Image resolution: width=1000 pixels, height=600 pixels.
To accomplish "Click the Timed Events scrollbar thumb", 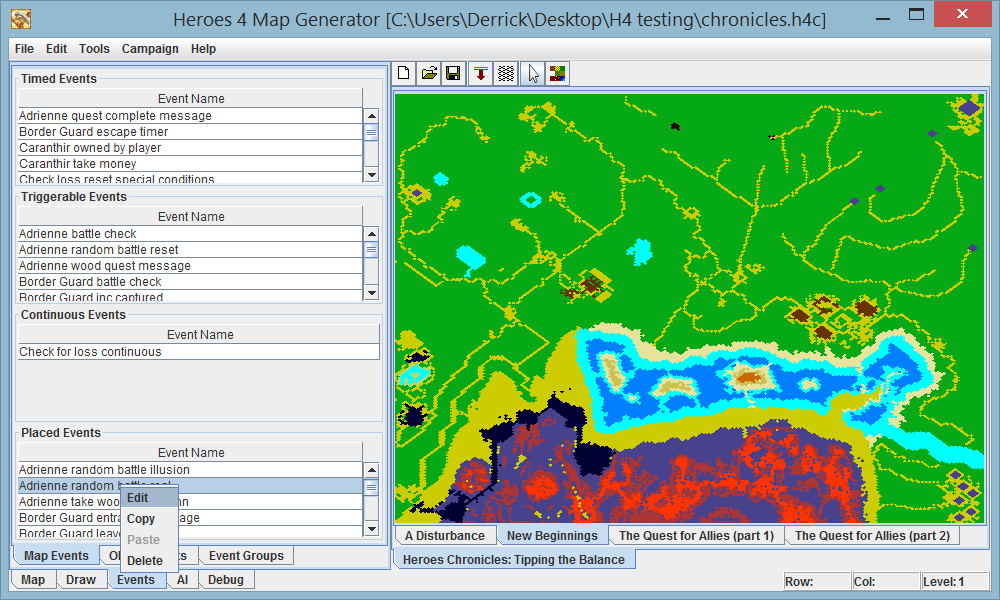I will 371,132.
